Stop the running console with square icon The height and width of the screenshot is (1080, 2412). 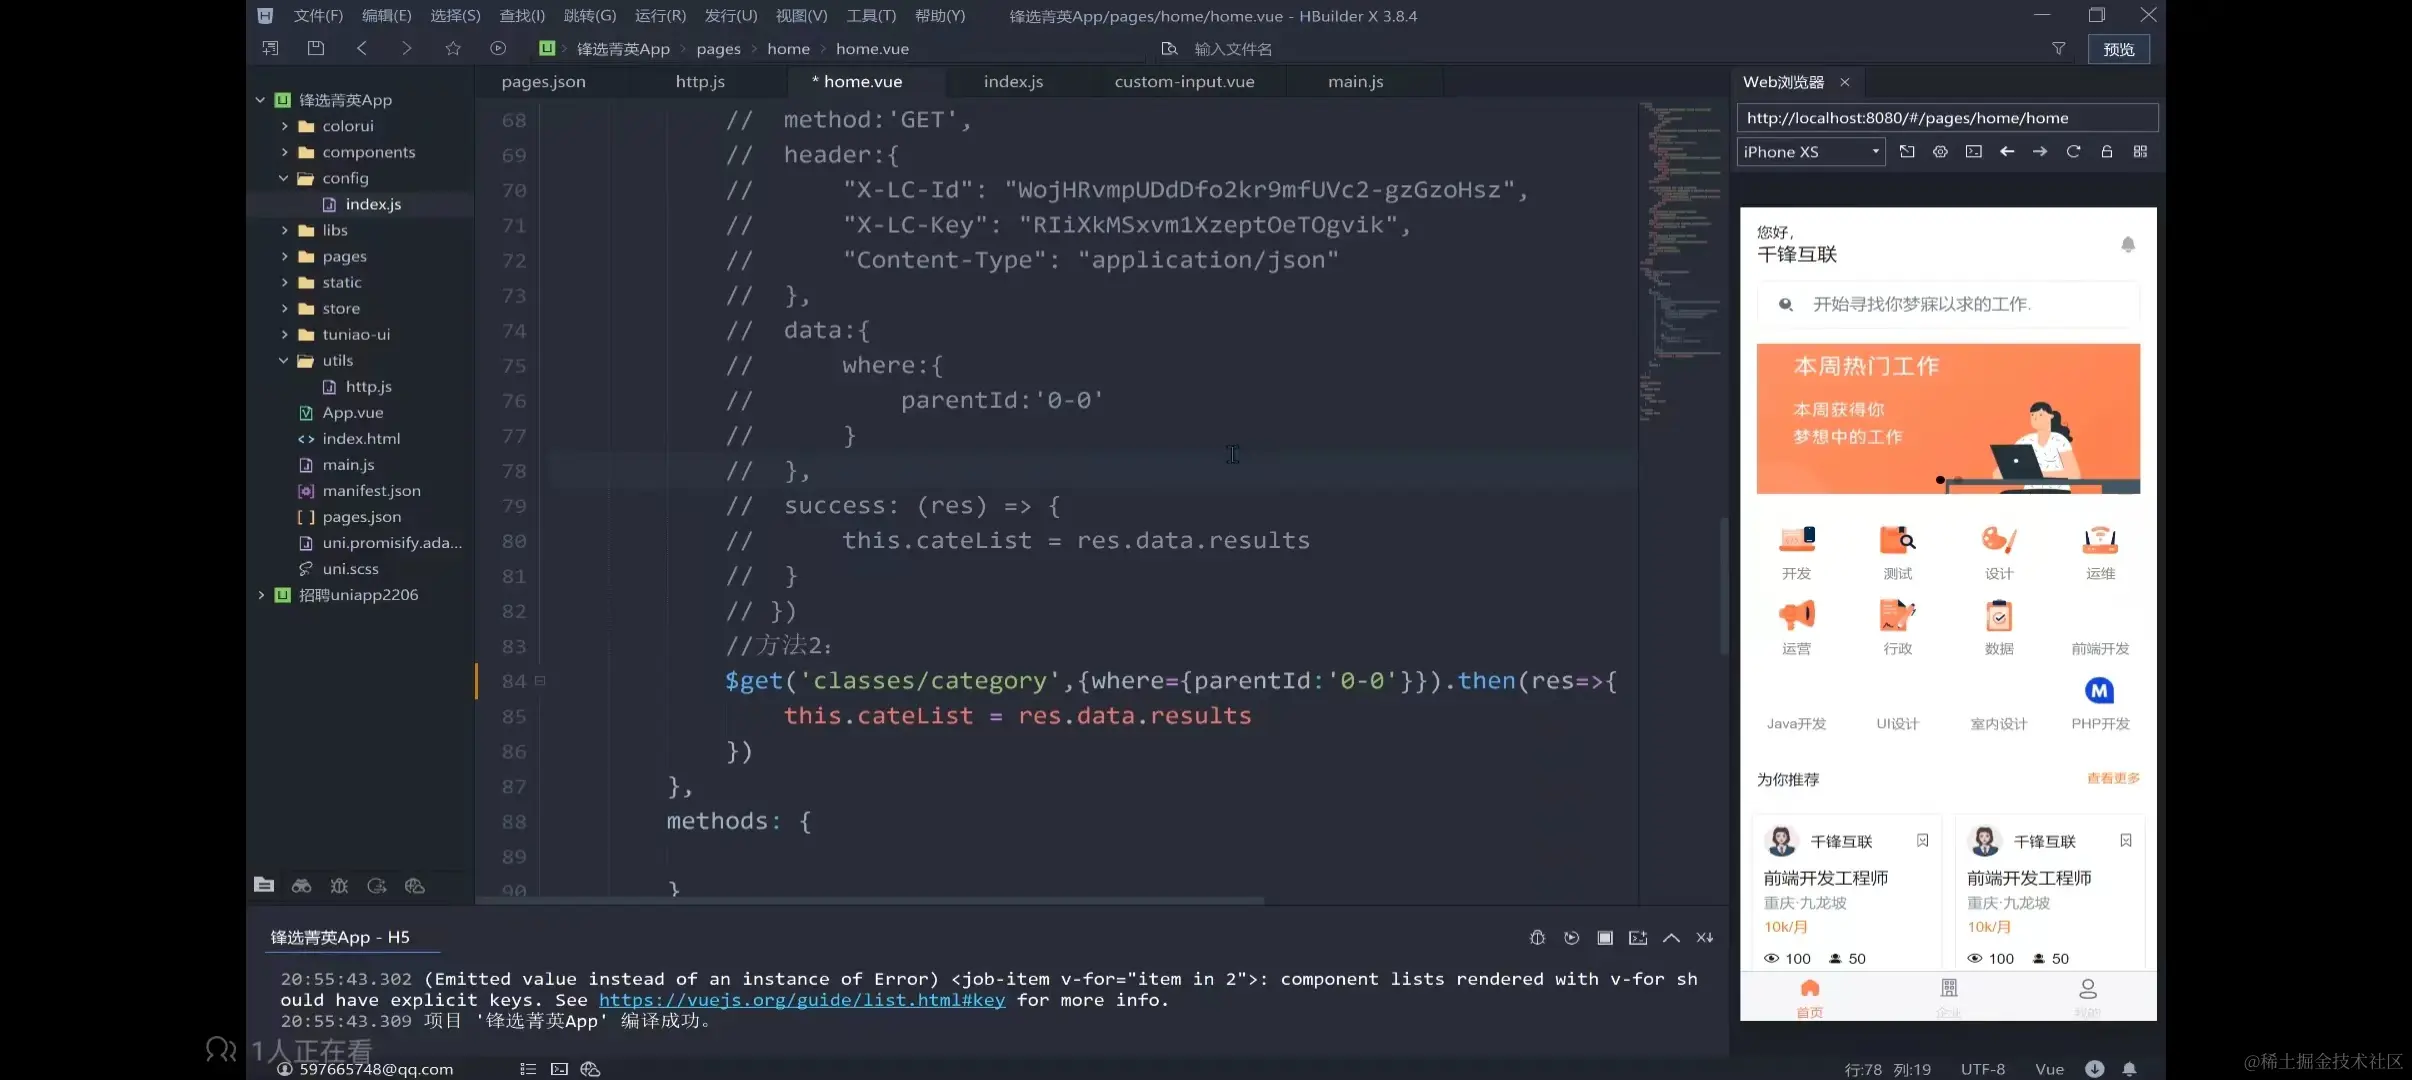point(1604,937)
